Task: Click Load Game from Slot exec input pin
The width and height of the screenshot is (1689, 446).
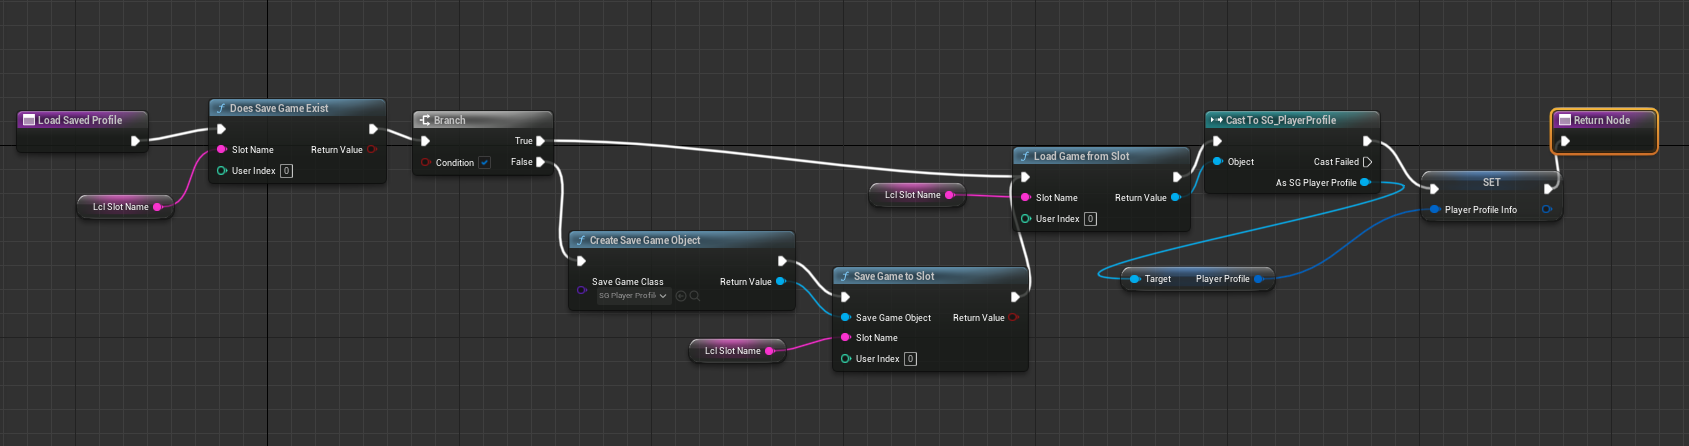Action: [x=1025, y=177]
